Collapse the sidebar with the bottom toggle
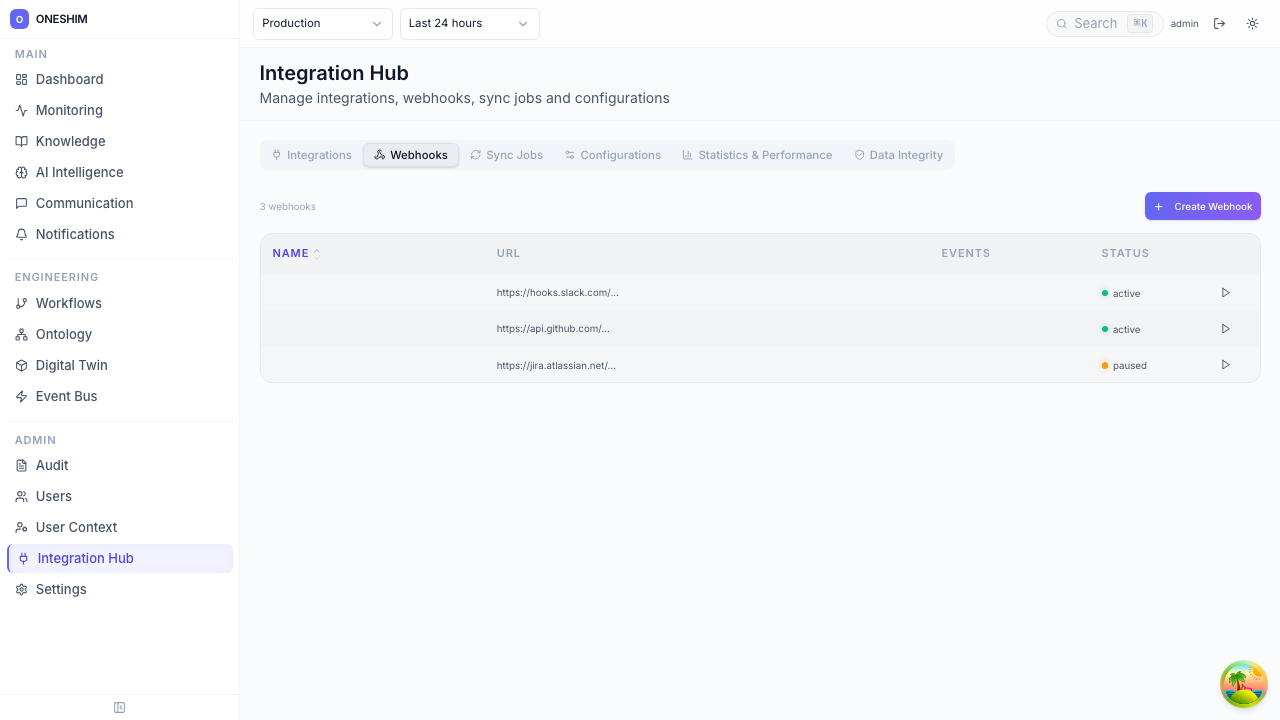 tap(119, 707)
